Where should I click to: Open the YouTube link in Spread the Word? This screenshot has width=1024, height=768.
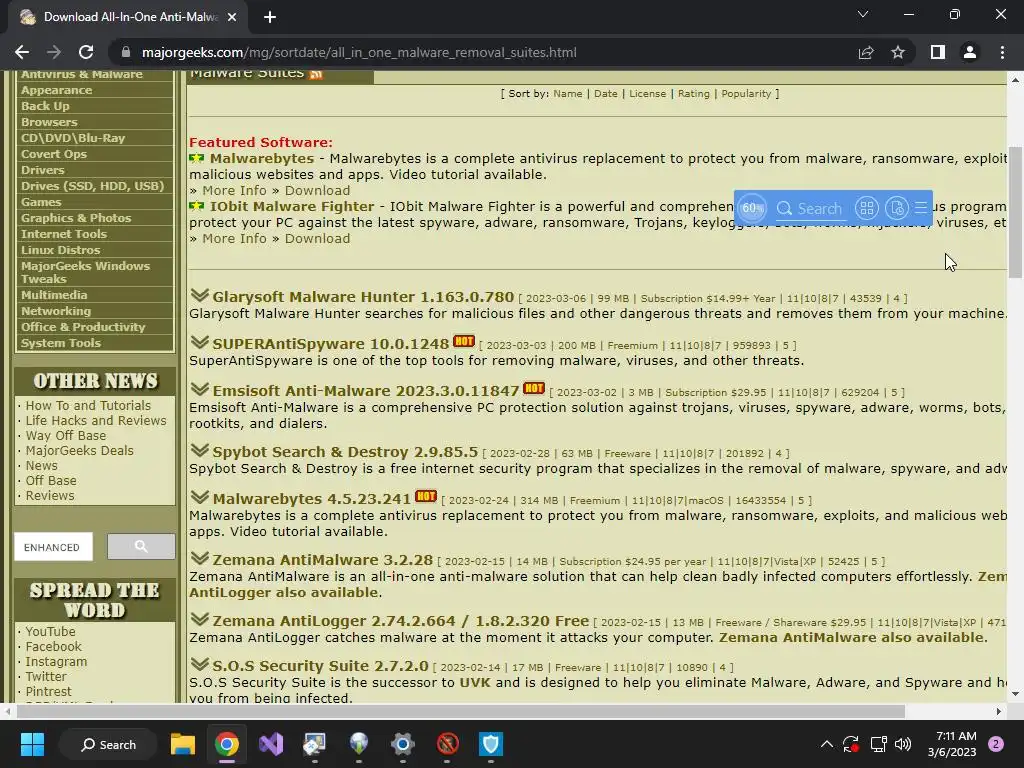coord(50,632)
